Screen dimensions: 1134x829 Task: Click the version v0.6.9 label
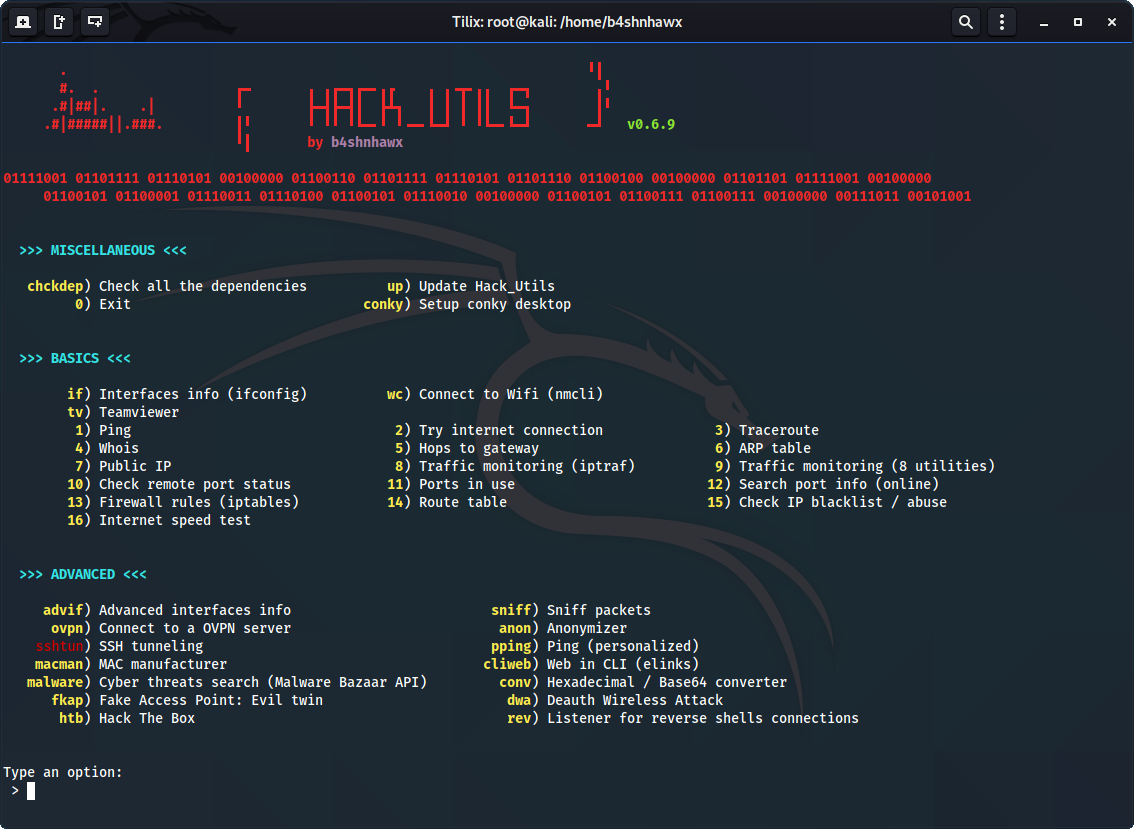[x=651, y=124]
